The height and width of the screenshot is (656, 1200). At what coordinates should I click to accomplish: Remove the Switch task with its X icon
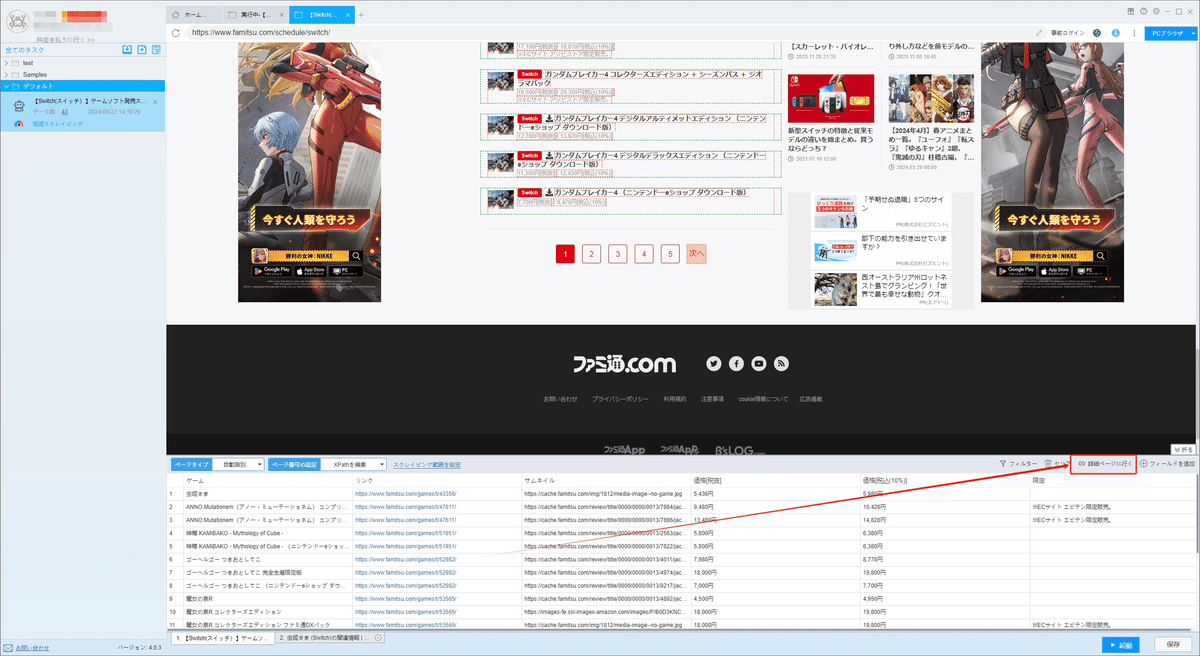click(x=155, y=102)
